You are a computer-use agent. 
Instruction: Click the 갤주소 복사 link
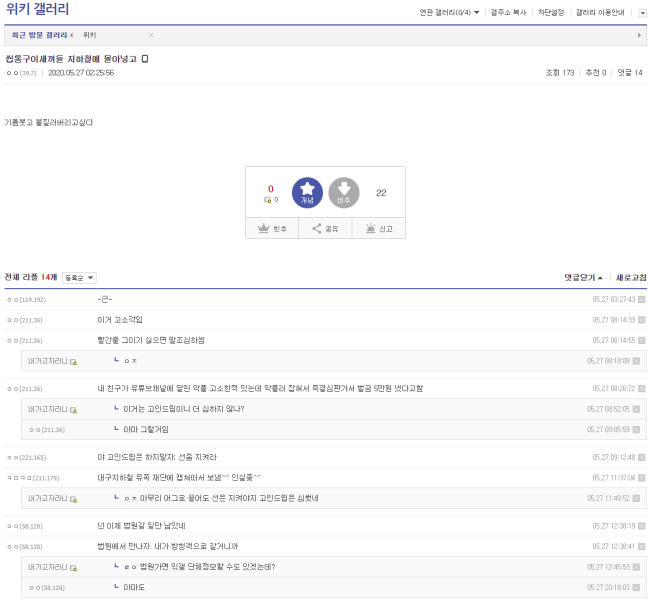[x=508, y=12]
